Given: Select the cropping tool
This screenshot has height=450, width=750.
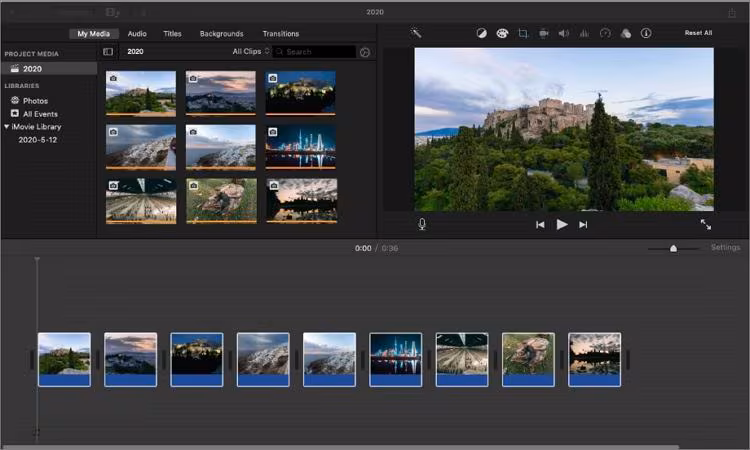Looking at the screenshot, I should [x=523, y=33].
